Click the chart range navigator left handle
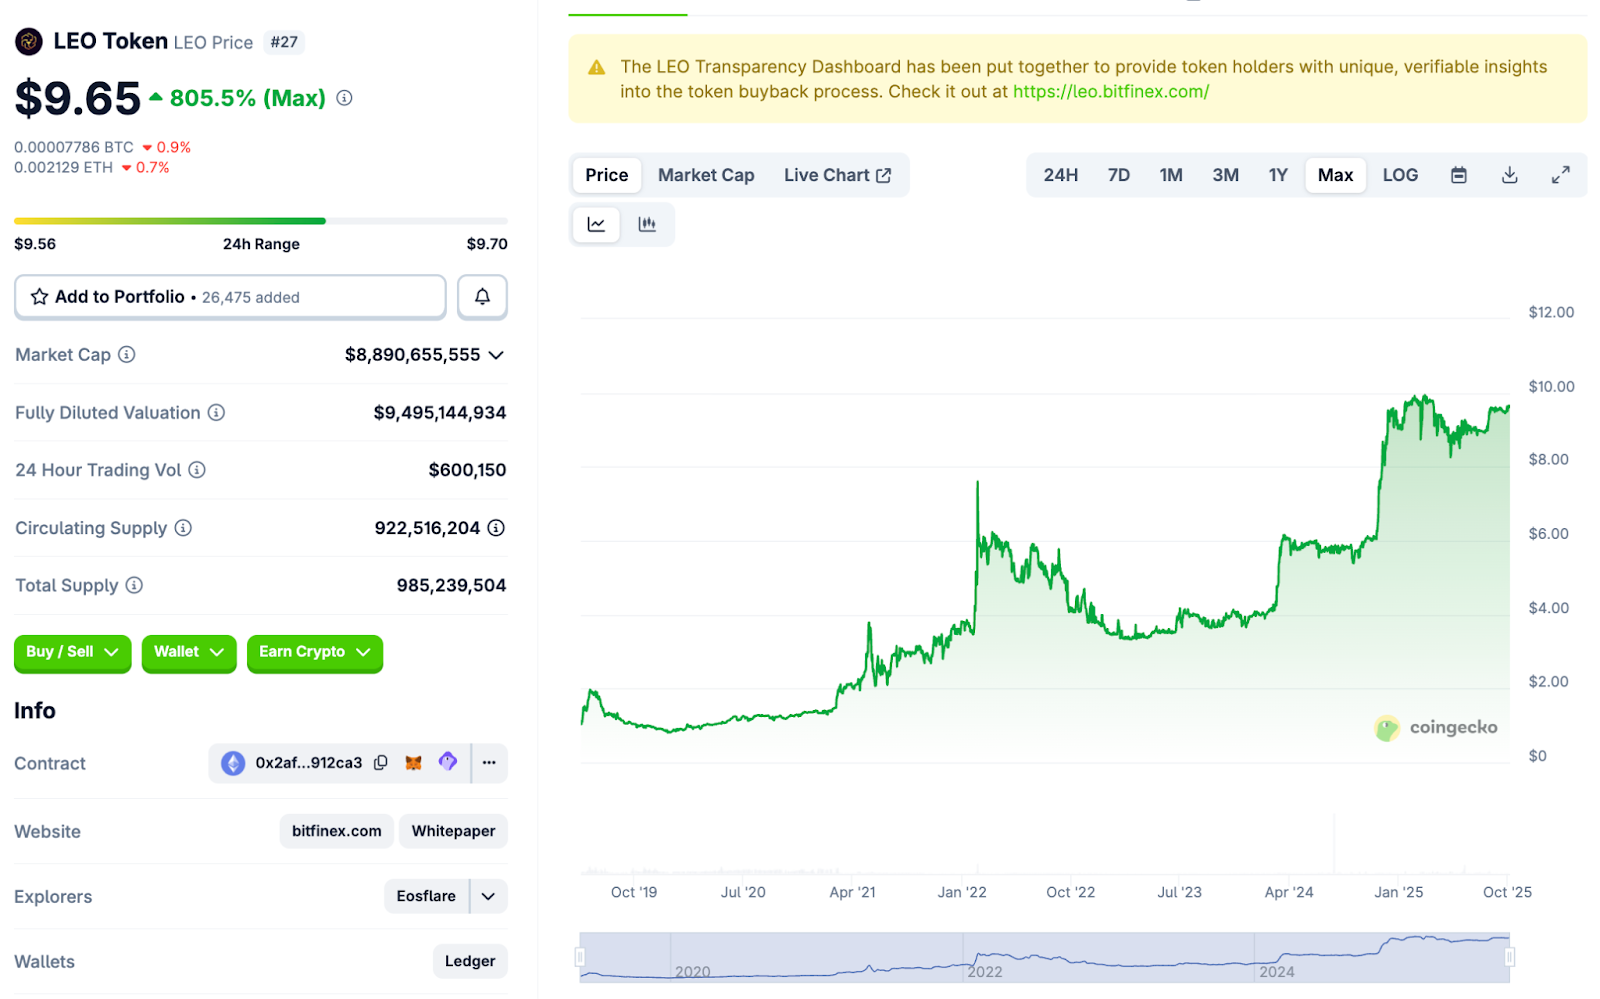Viewport: 1600px width, 999px height. point(580,957)
